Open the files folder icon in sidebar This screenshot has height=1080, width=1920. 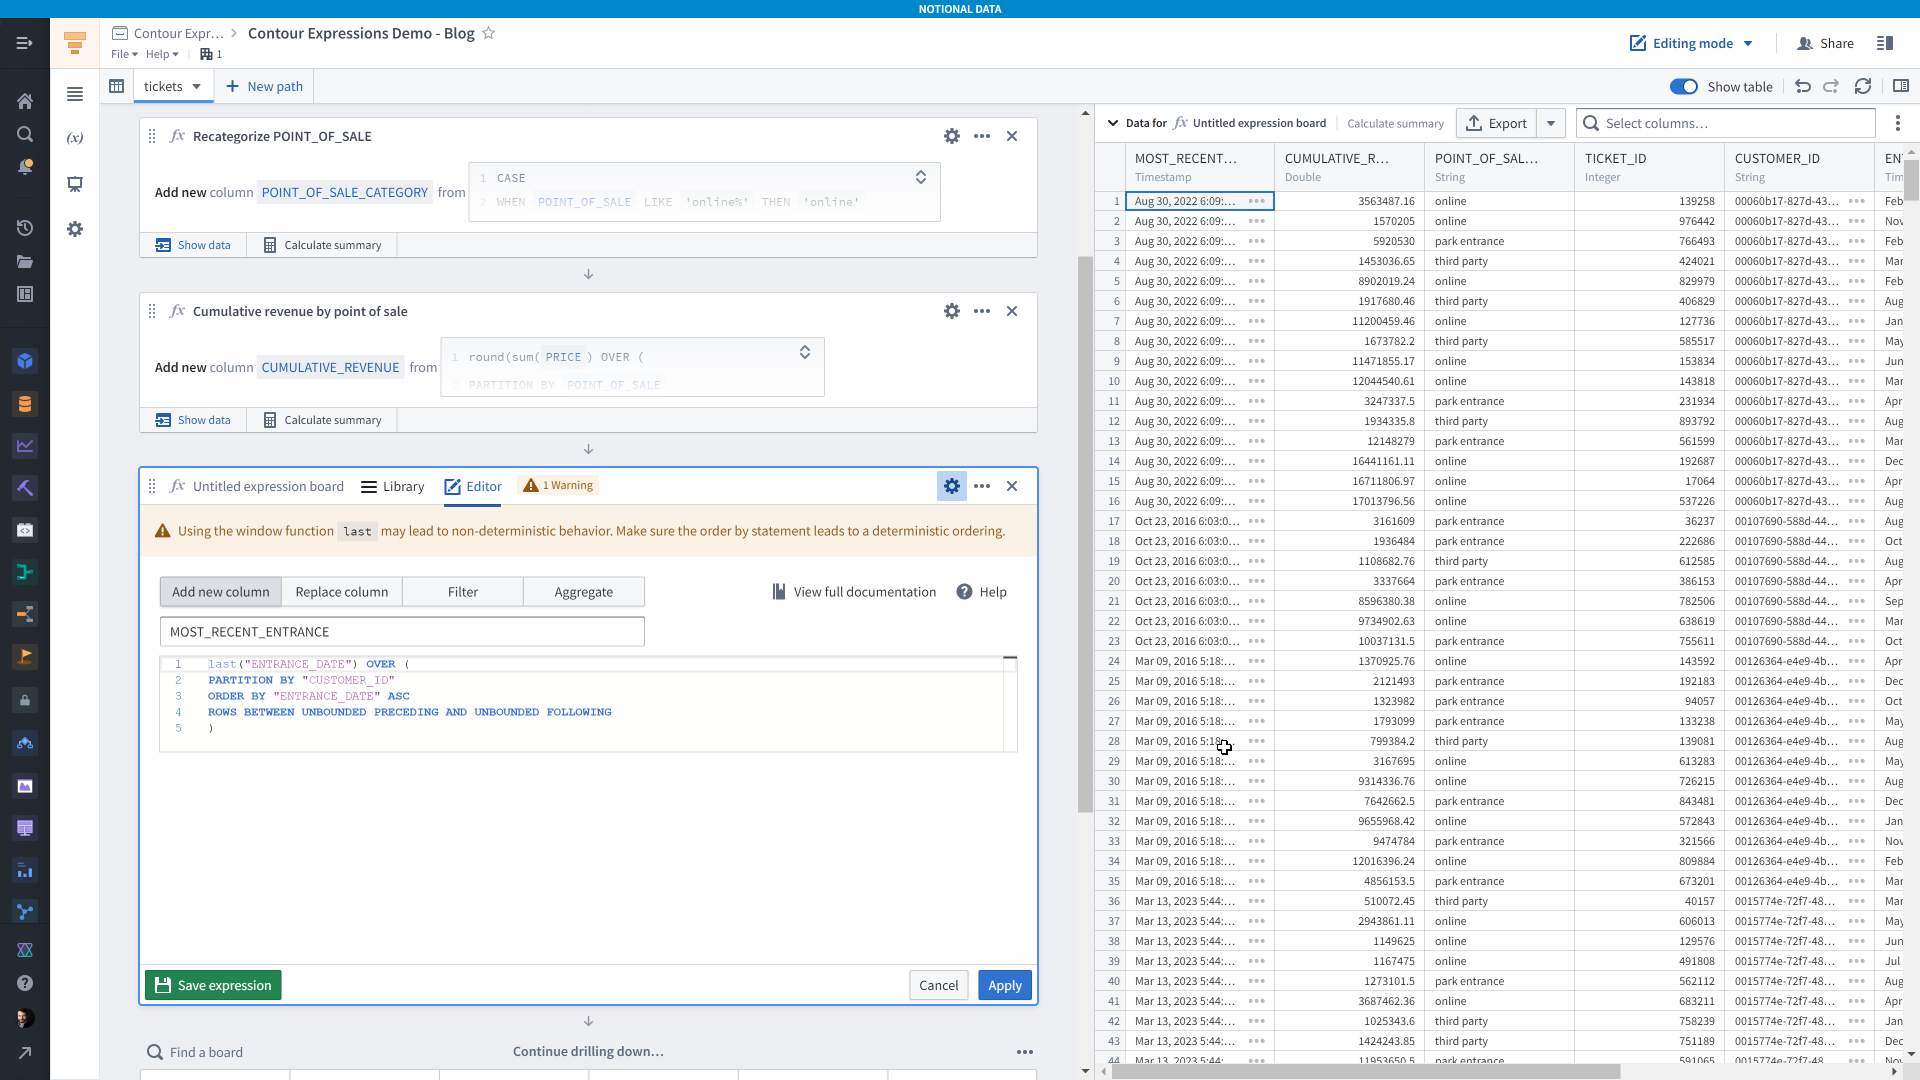25,261
